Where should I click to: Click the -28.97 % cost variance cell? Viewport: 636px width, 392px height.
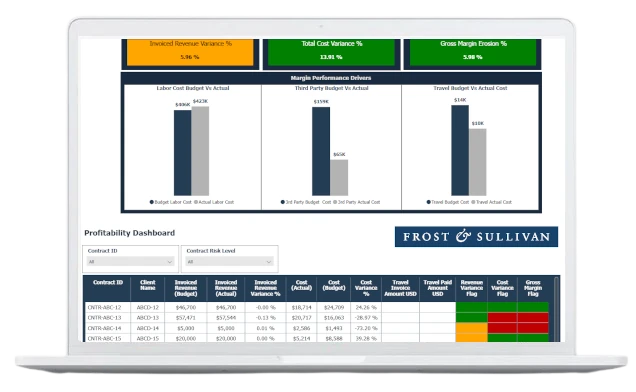[x=366, y=318]
